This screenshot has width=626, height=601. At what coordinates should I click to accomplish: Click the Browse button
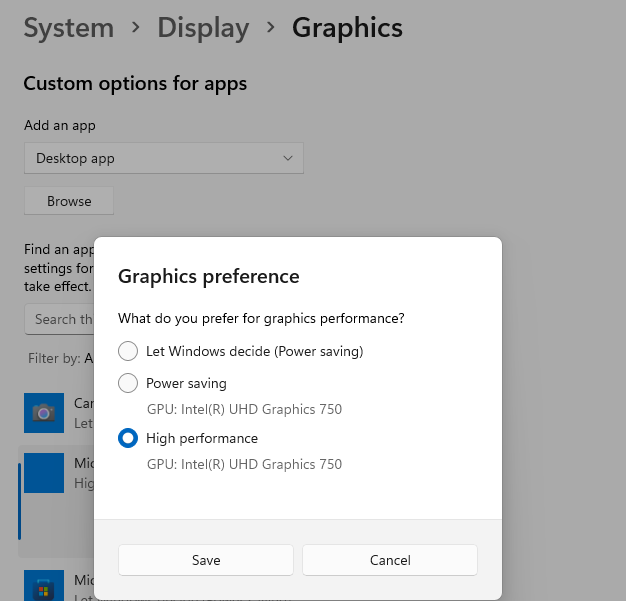[x=69, y=201]
